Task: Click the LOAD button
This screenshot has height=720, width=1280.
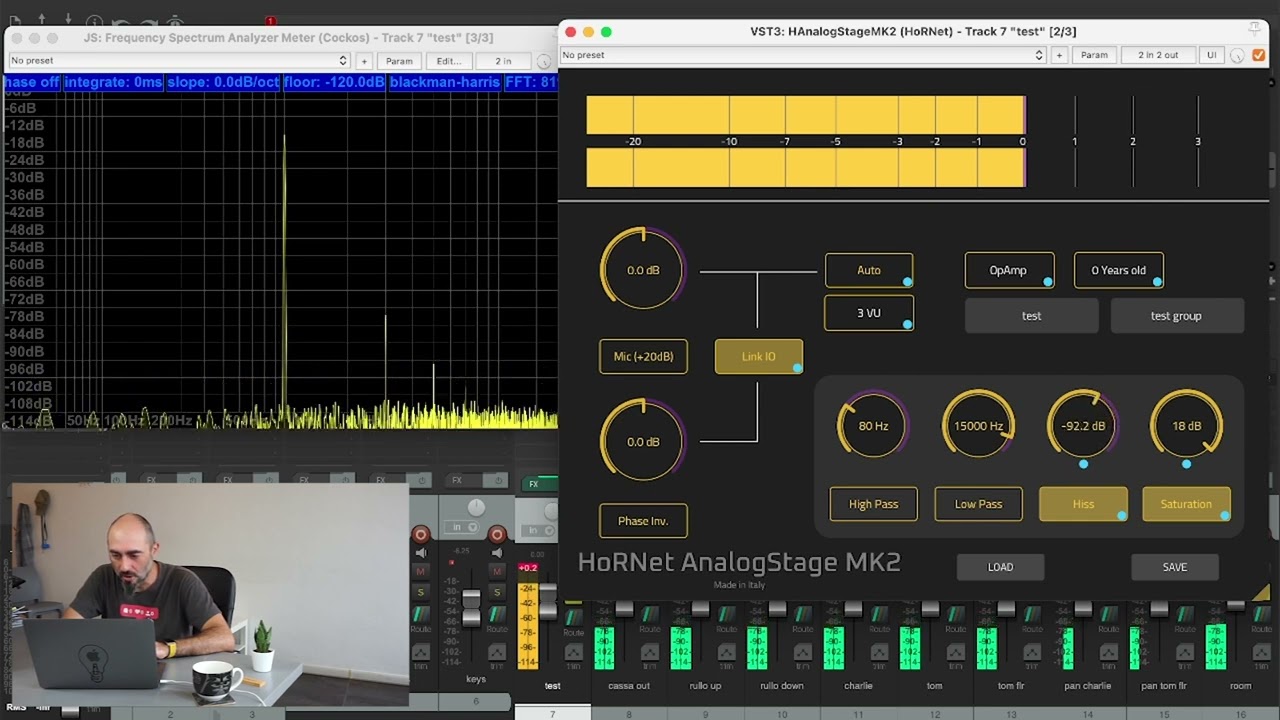Action: (x=1000, y=567)
